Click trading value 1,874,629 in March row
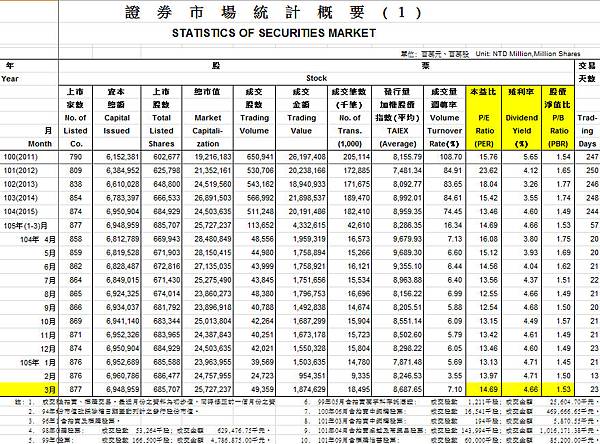Screen dimensions: 600x444 coord(309,390)
